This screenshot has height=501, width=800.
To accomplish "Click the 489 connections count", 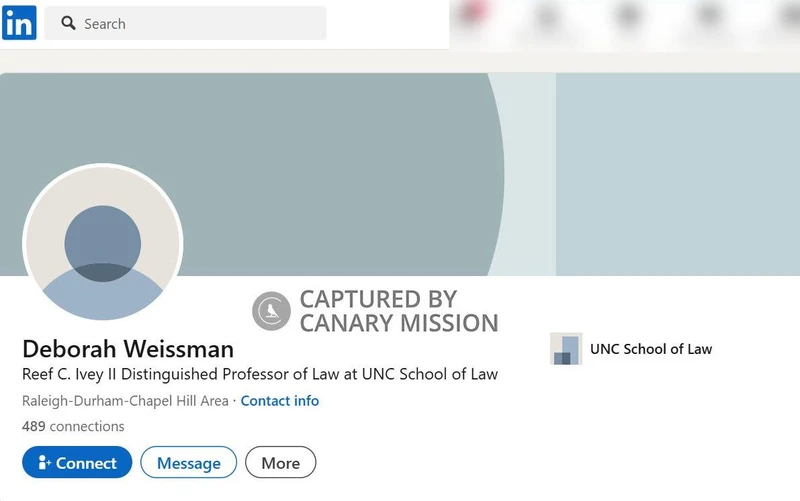I will coord(73,426).
